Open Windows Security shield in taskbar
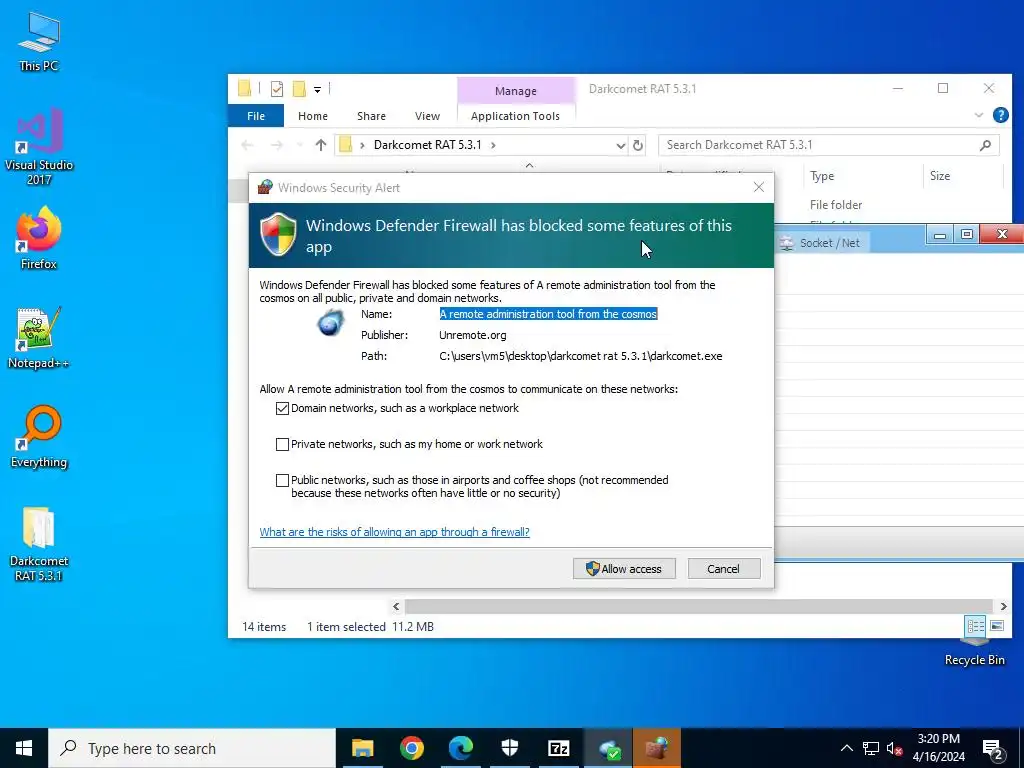1024x768 pixels. pos(509,748)
